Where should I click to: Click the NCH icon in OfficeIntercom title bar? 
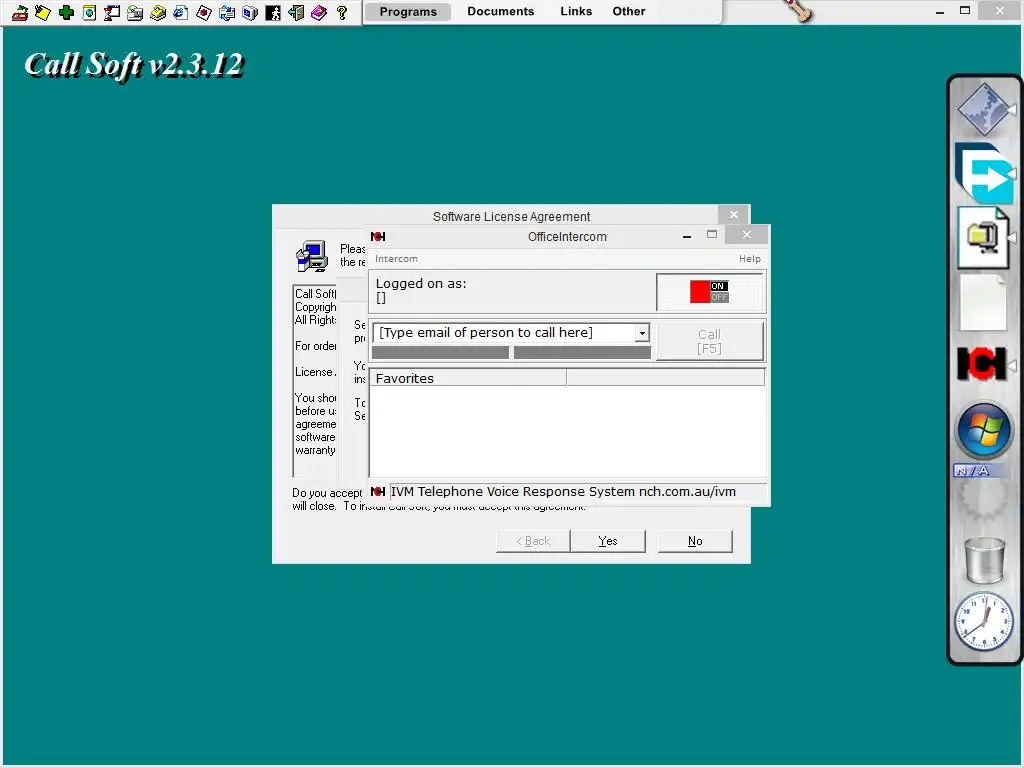coord(378,236)
